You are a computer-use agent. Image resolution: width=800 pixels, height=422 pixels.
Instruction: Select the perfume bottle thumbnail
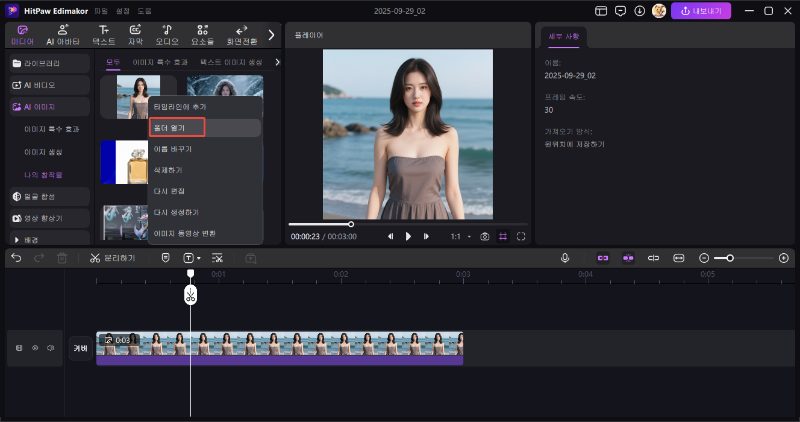pos(124,162)
